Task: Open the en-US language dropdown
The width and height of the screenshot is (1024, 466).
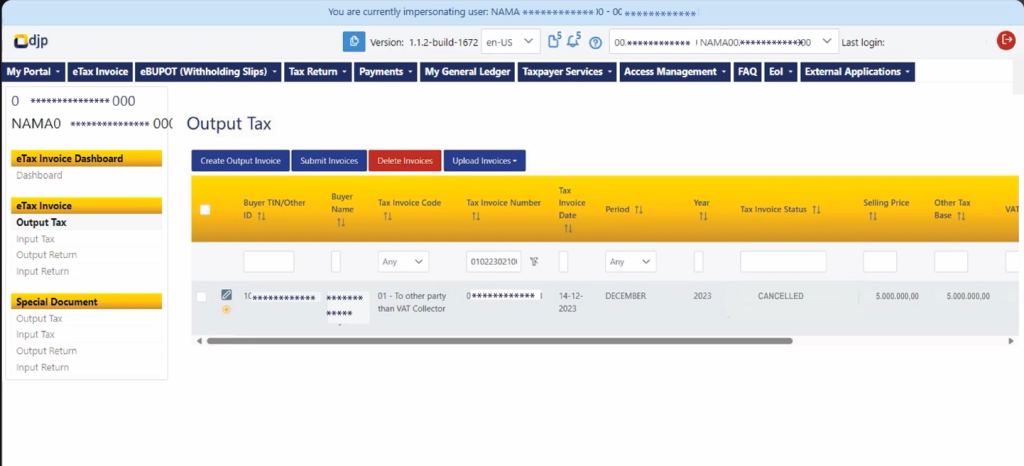Action: click(510, 41)
